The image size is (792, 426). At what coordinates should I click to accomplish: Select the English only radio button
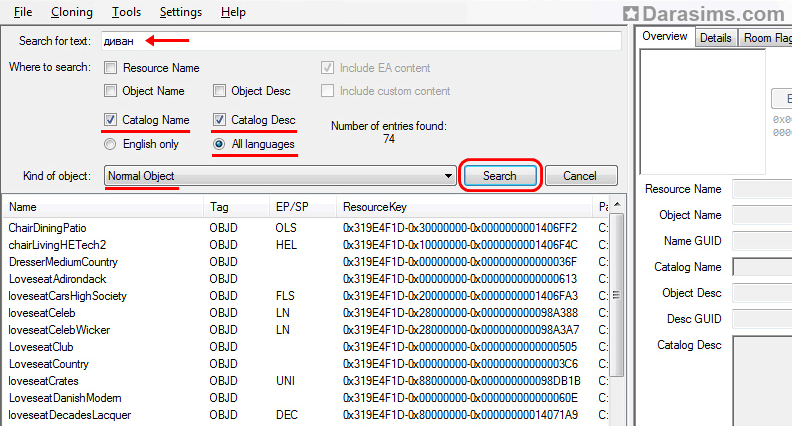[x=110, y=144]
